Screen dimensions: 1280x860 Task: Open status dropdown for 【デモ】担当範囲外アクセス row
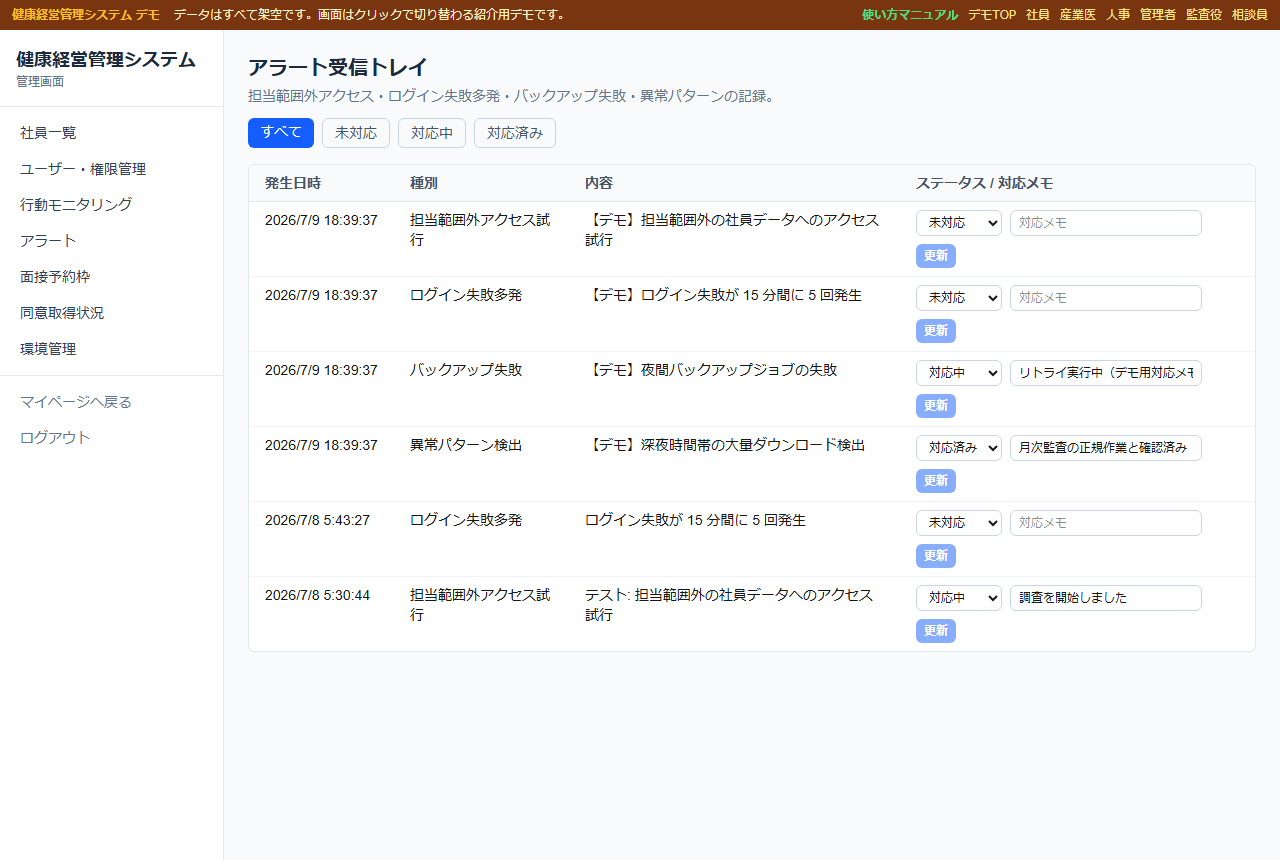[959, 223]
